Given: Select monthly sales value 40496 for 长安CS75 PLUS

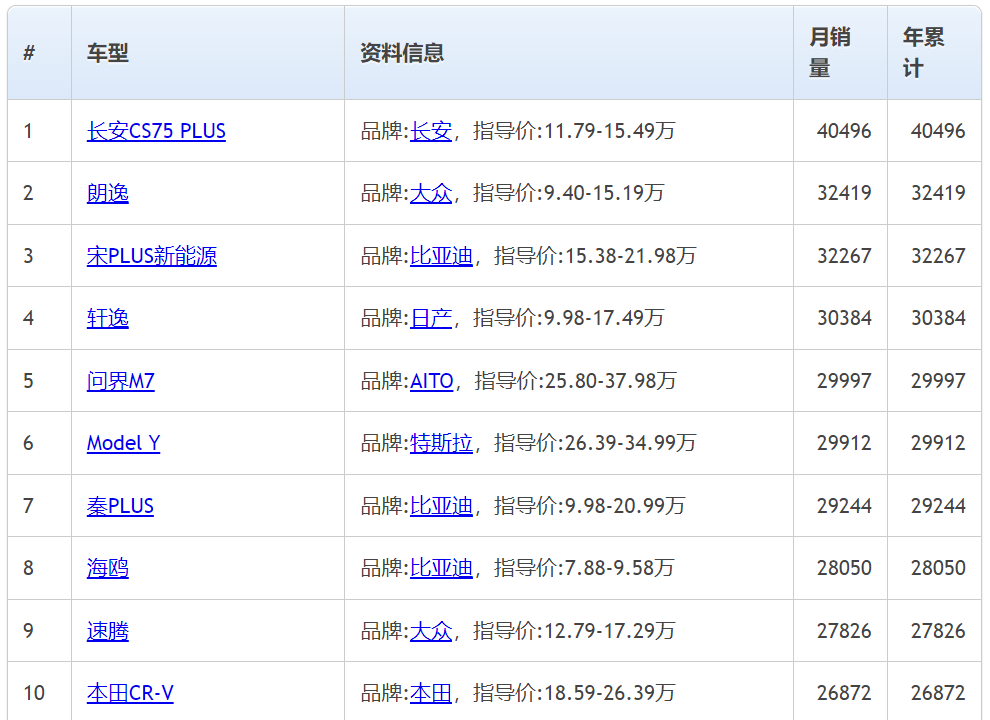Looking at the screenshot, I should click(x=844, y=131).
